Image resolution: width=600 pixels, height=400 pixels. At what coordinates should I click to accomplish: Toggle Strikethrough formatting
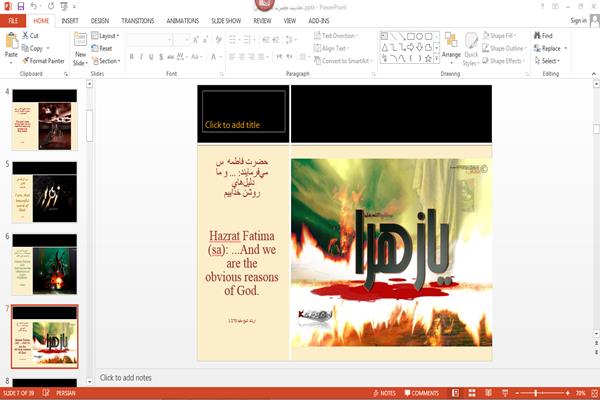tap(171, 57)
